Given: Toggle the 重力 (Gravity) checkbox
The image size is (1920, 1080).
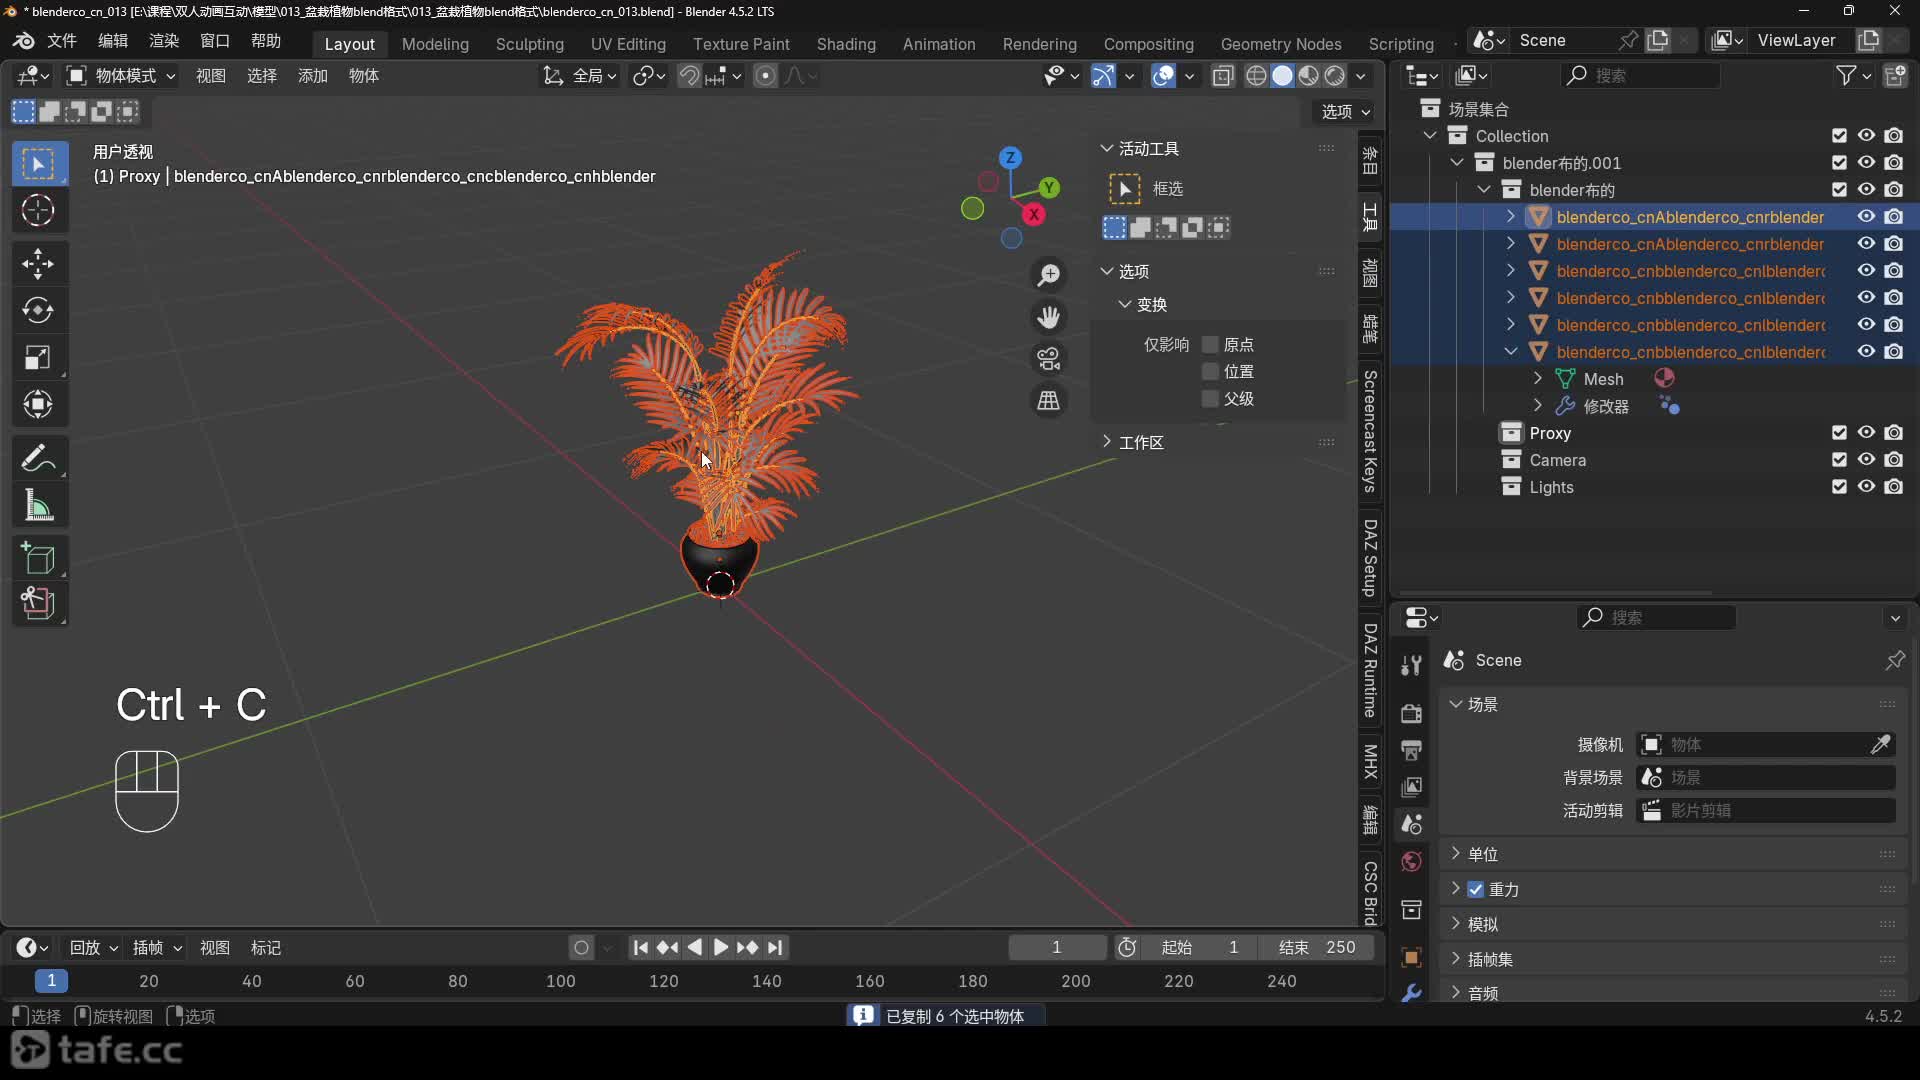Looking at the screenshot, I should (1475, 890).
